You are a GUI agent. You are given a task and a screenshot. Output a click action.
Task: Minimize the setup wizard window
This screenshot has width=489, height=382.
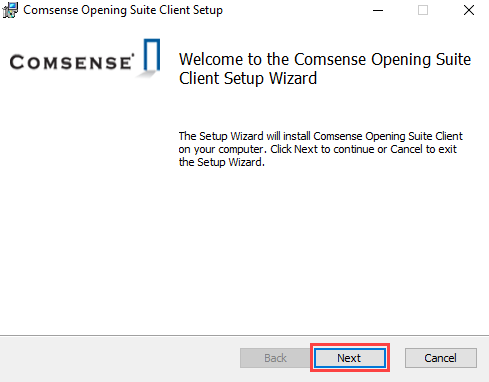(x=378, y=10)
